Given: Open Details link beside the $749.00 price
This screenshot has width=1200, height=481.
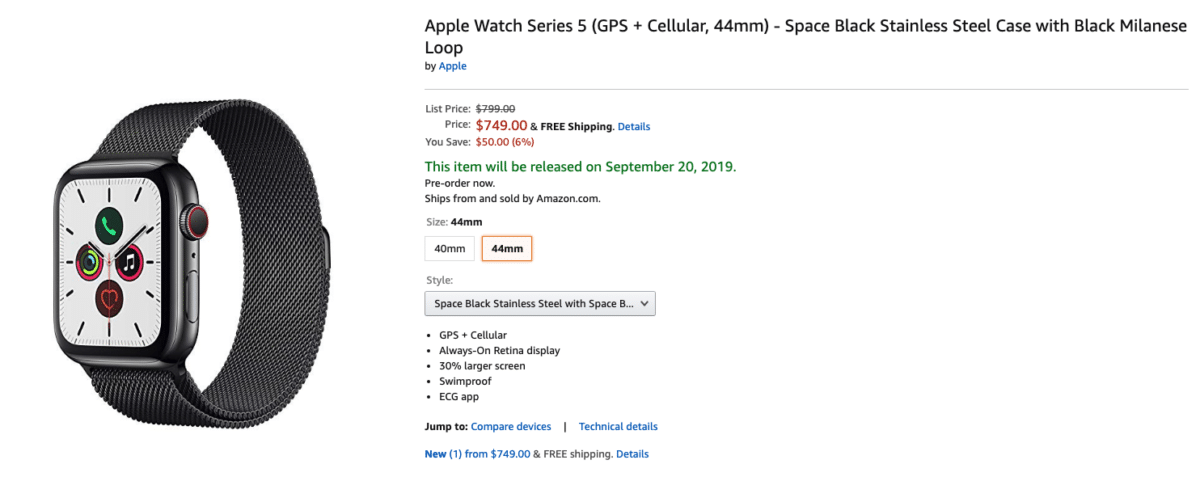Looking at the screenshot, I should click(x=634, y=127).
